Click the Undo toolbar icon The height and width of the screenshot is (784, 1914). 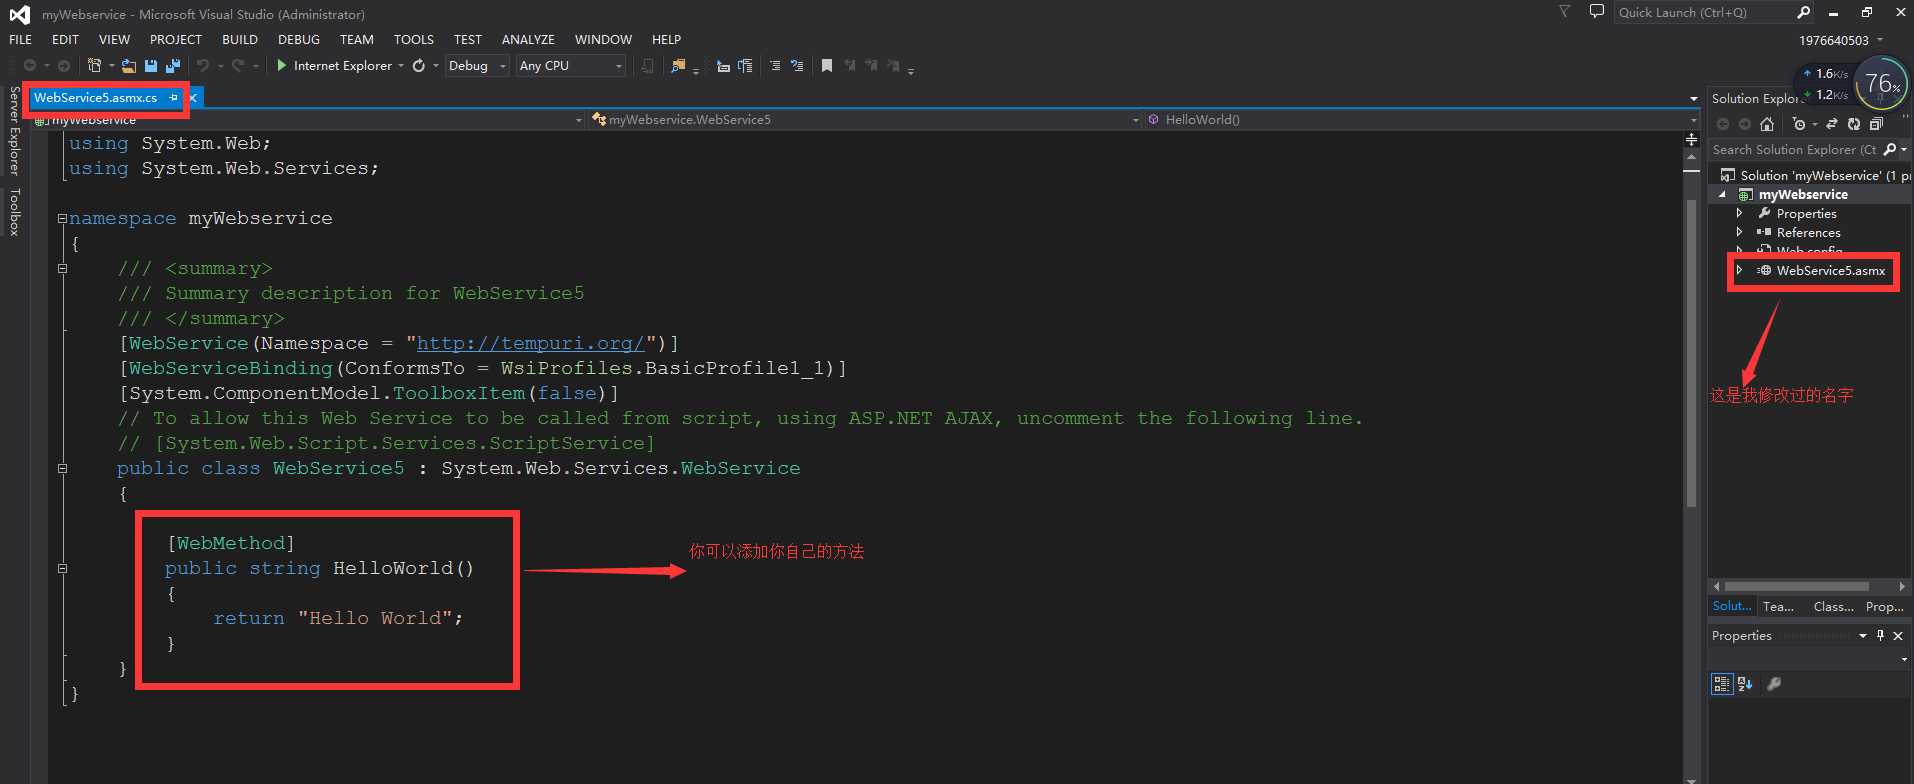pos(202,65)
